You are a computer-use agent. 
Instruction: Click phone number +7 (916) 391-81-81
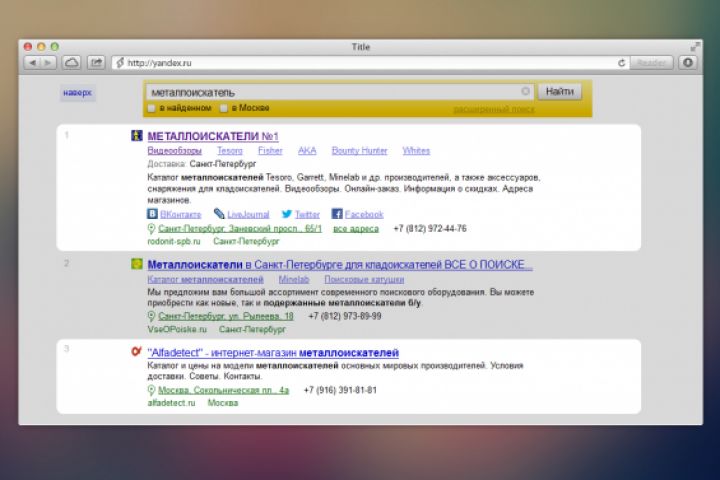tap(340, 390)
